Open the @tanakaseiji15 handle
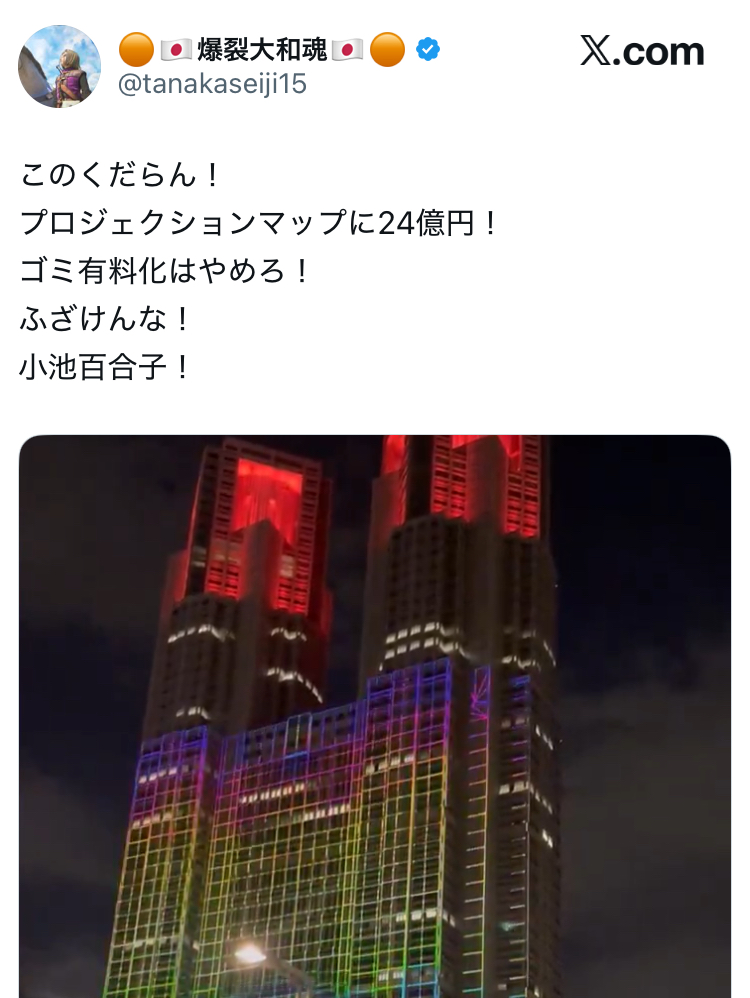750x998 pixels. [213, 84]
